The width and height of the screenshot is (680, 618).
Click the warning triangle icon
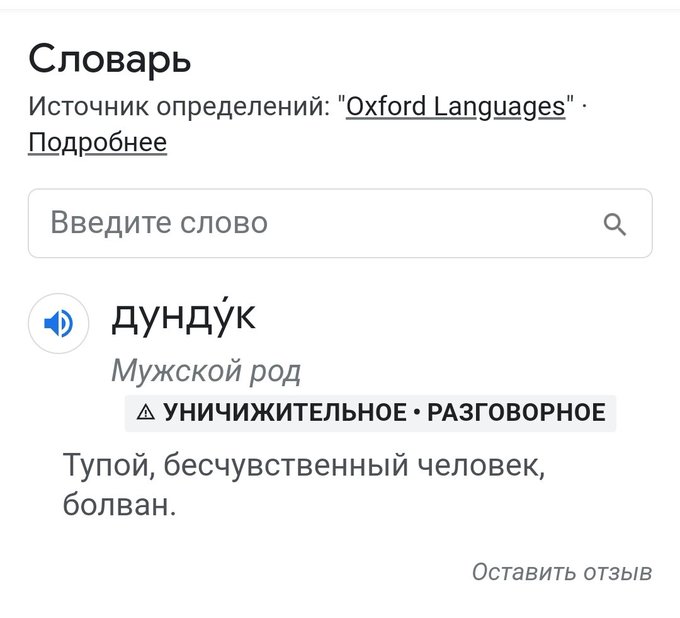[x=145, y=412]
